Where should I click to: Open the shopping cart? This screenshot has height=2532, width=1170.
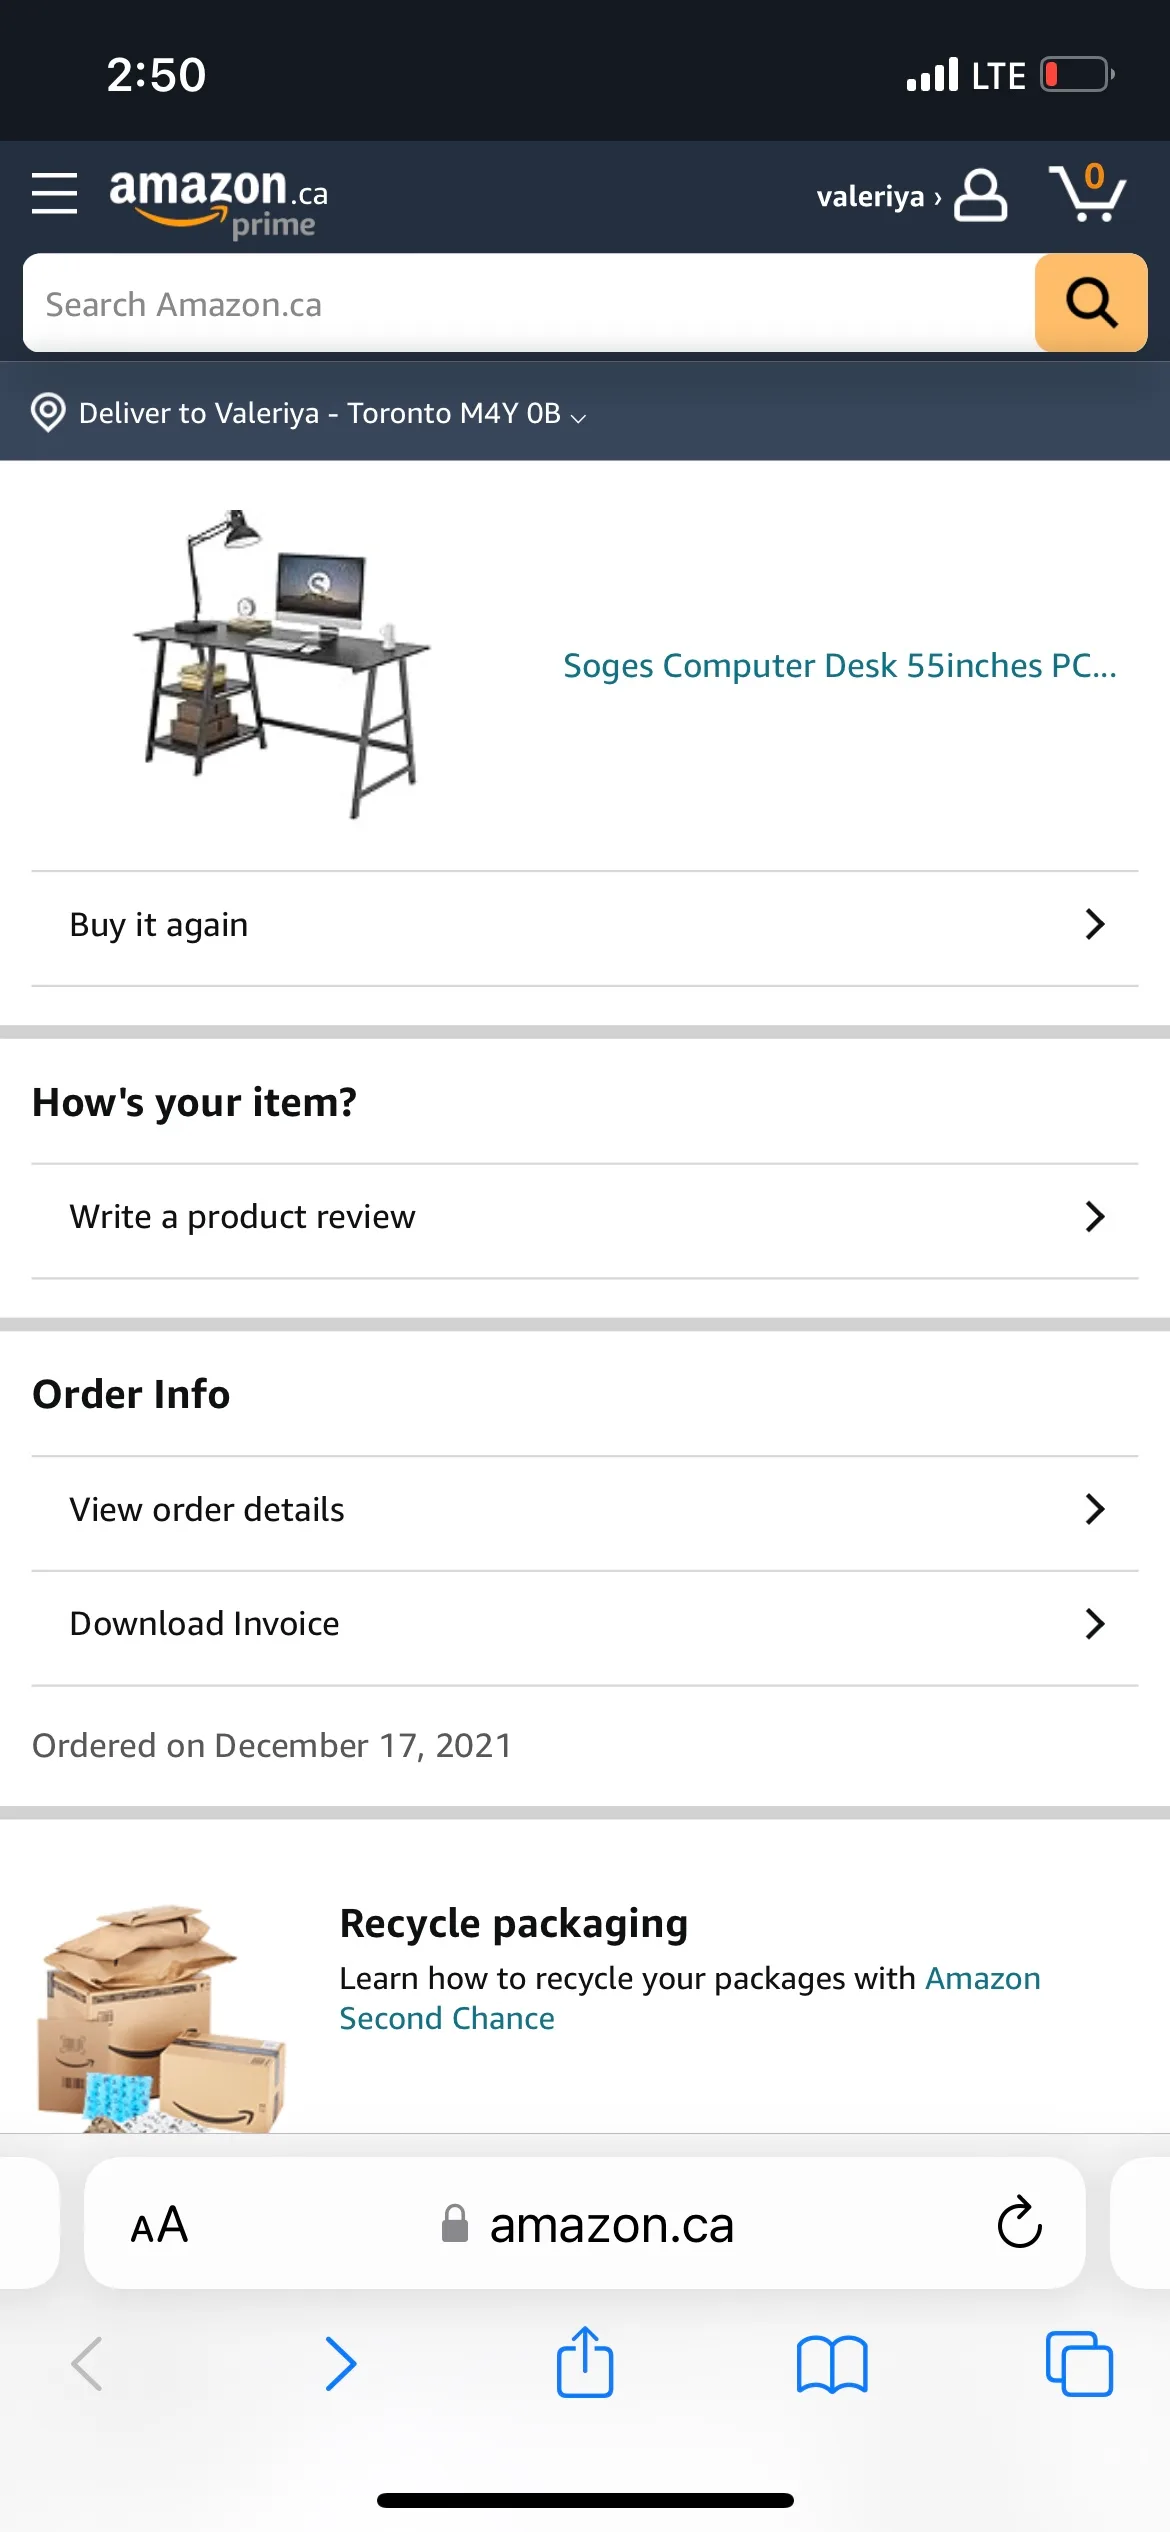tap(1088, 193)
